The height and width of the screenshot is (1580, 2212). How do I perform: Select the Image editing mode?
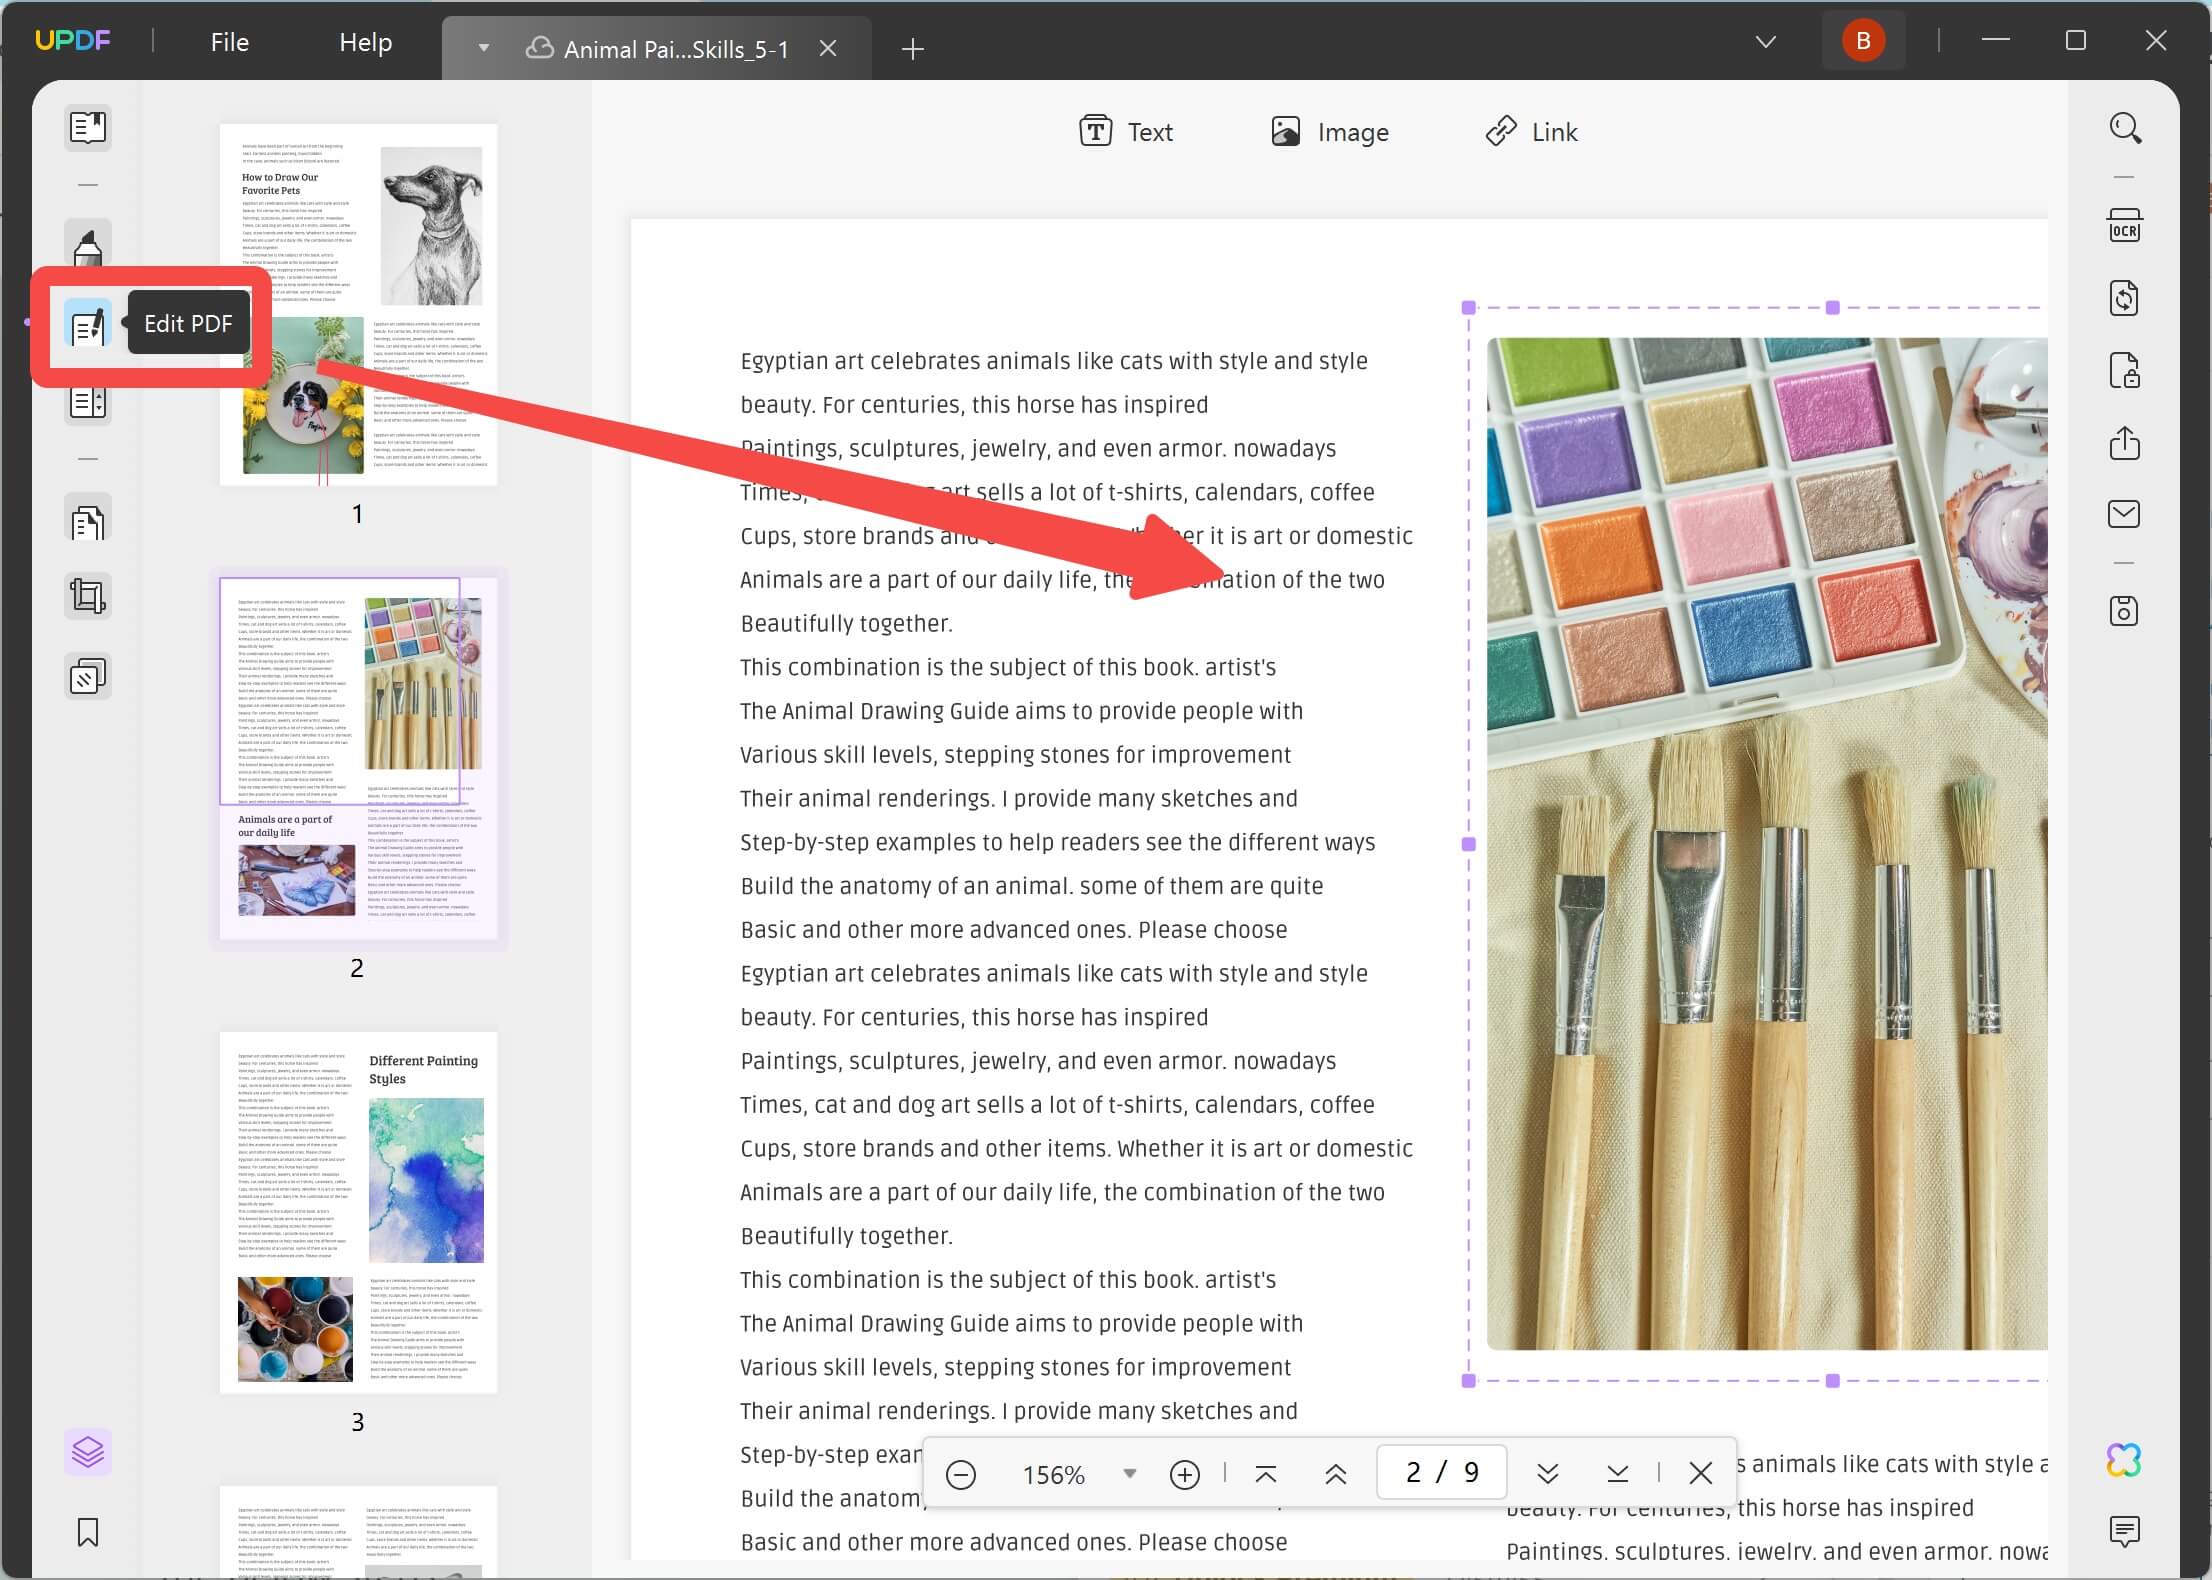click(1330, 131)
